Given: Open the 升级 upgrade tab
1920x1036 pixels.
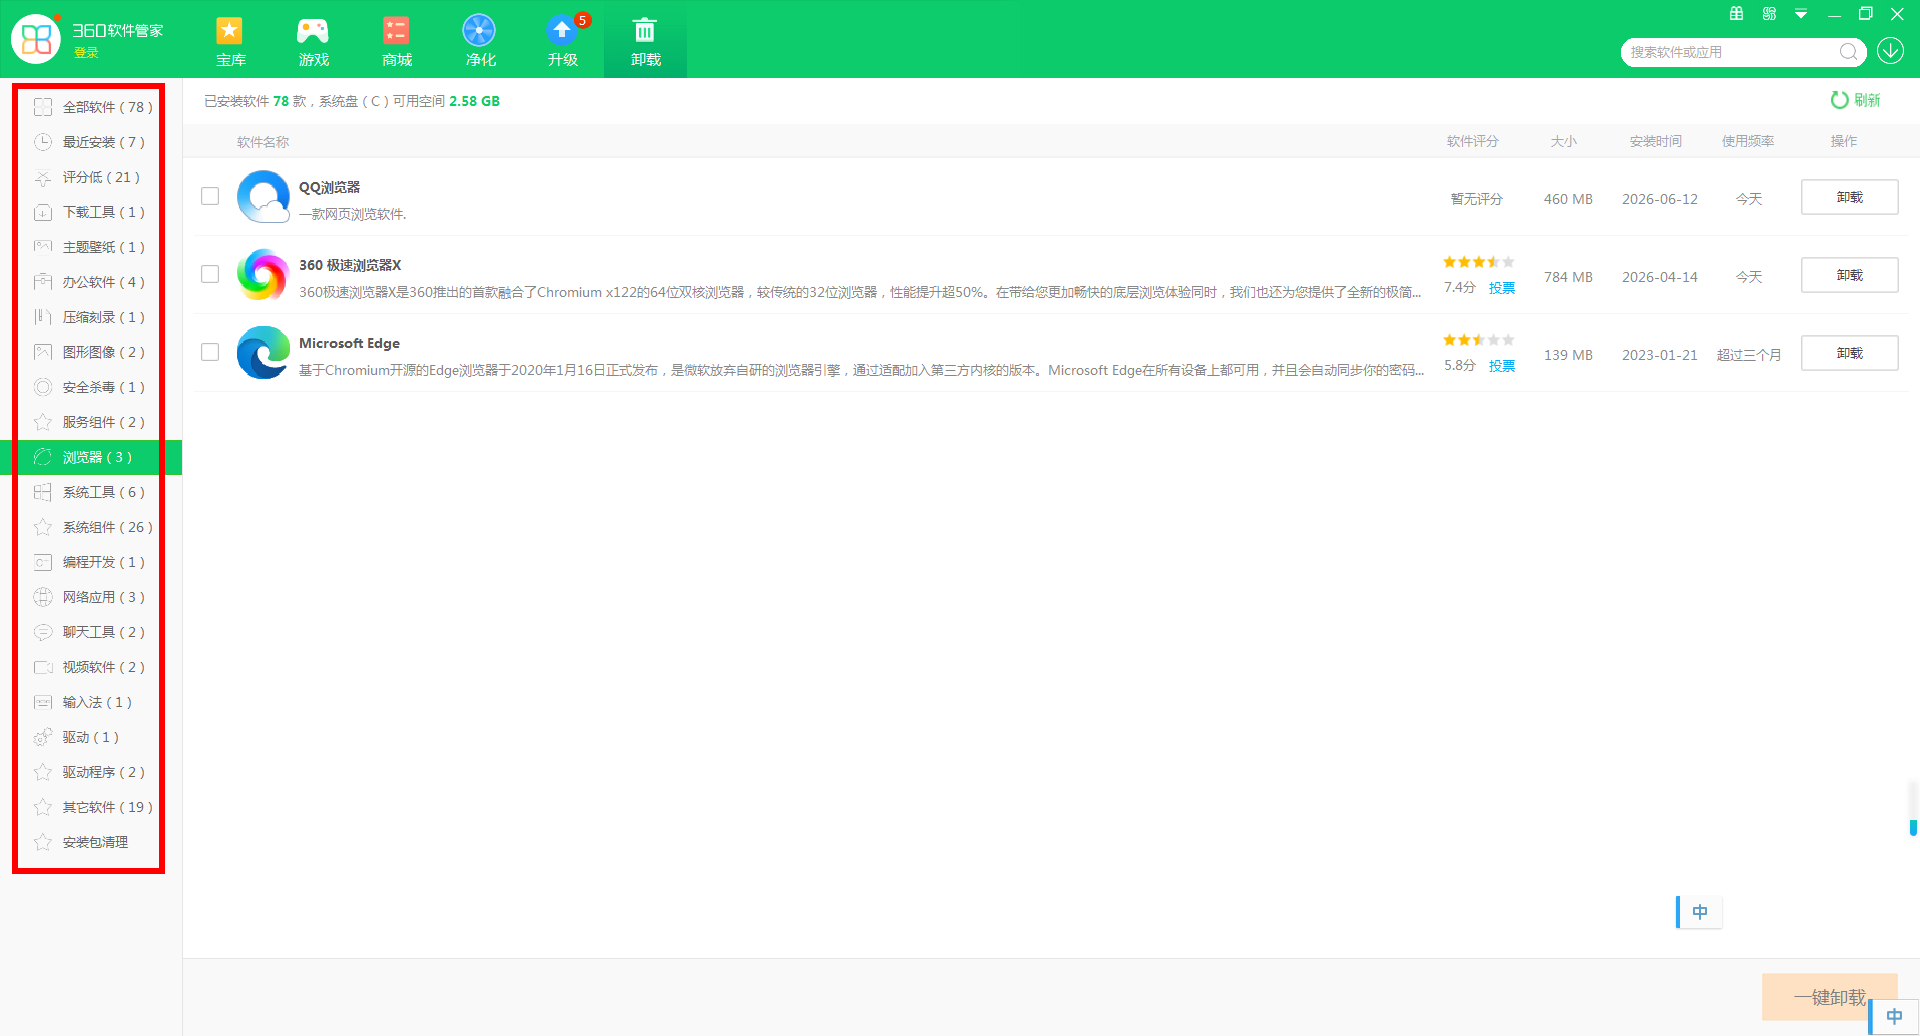Looking at the screenshot, I should [563, 41].
